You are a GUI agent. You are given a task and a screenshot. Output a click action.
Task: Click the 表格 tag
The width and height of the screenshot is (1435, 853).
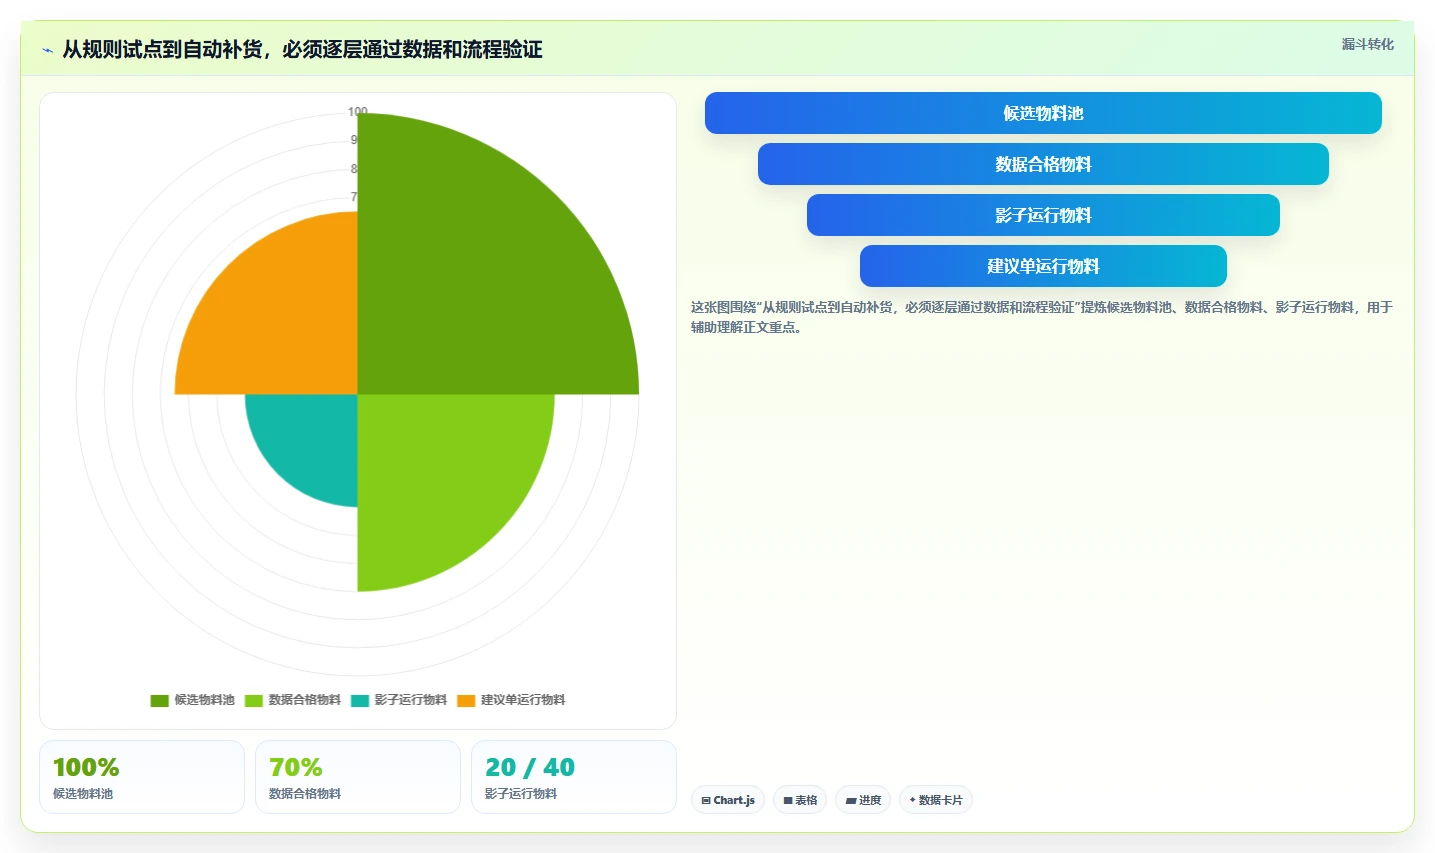[800, 800]
